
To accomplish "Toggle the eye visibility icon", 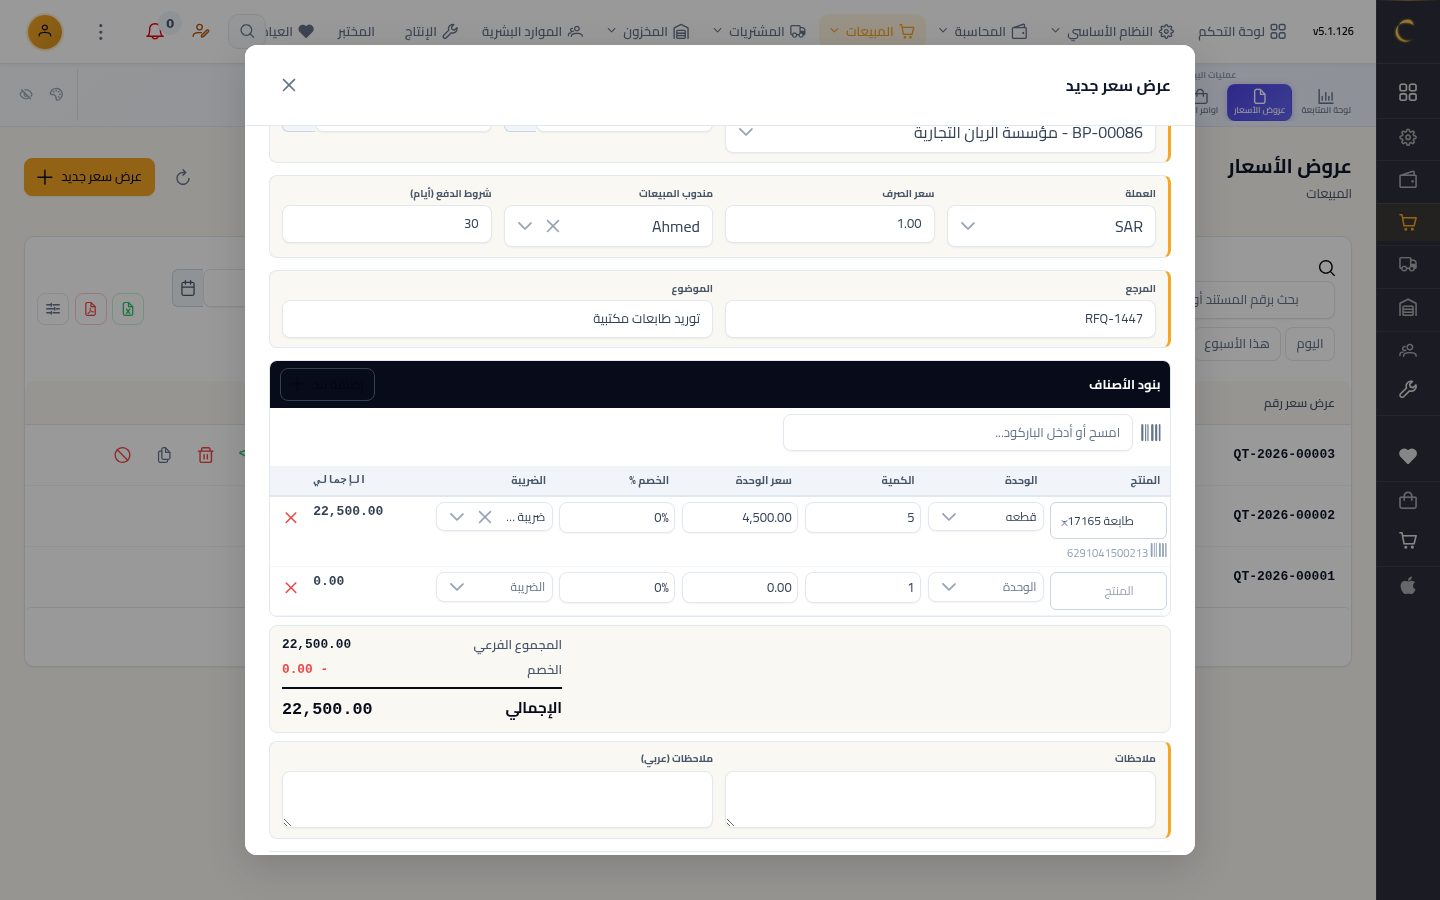I will tap(27, 94).
